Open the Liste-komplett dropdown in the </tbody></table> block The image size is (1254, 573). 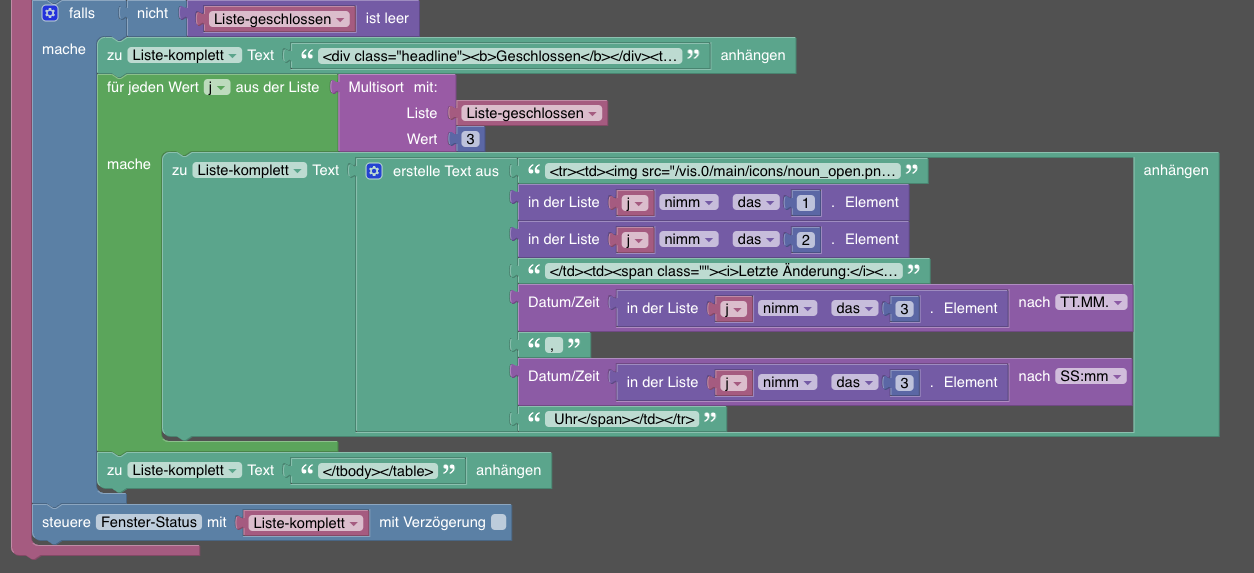pyautogui.click(x=185, y=470)
